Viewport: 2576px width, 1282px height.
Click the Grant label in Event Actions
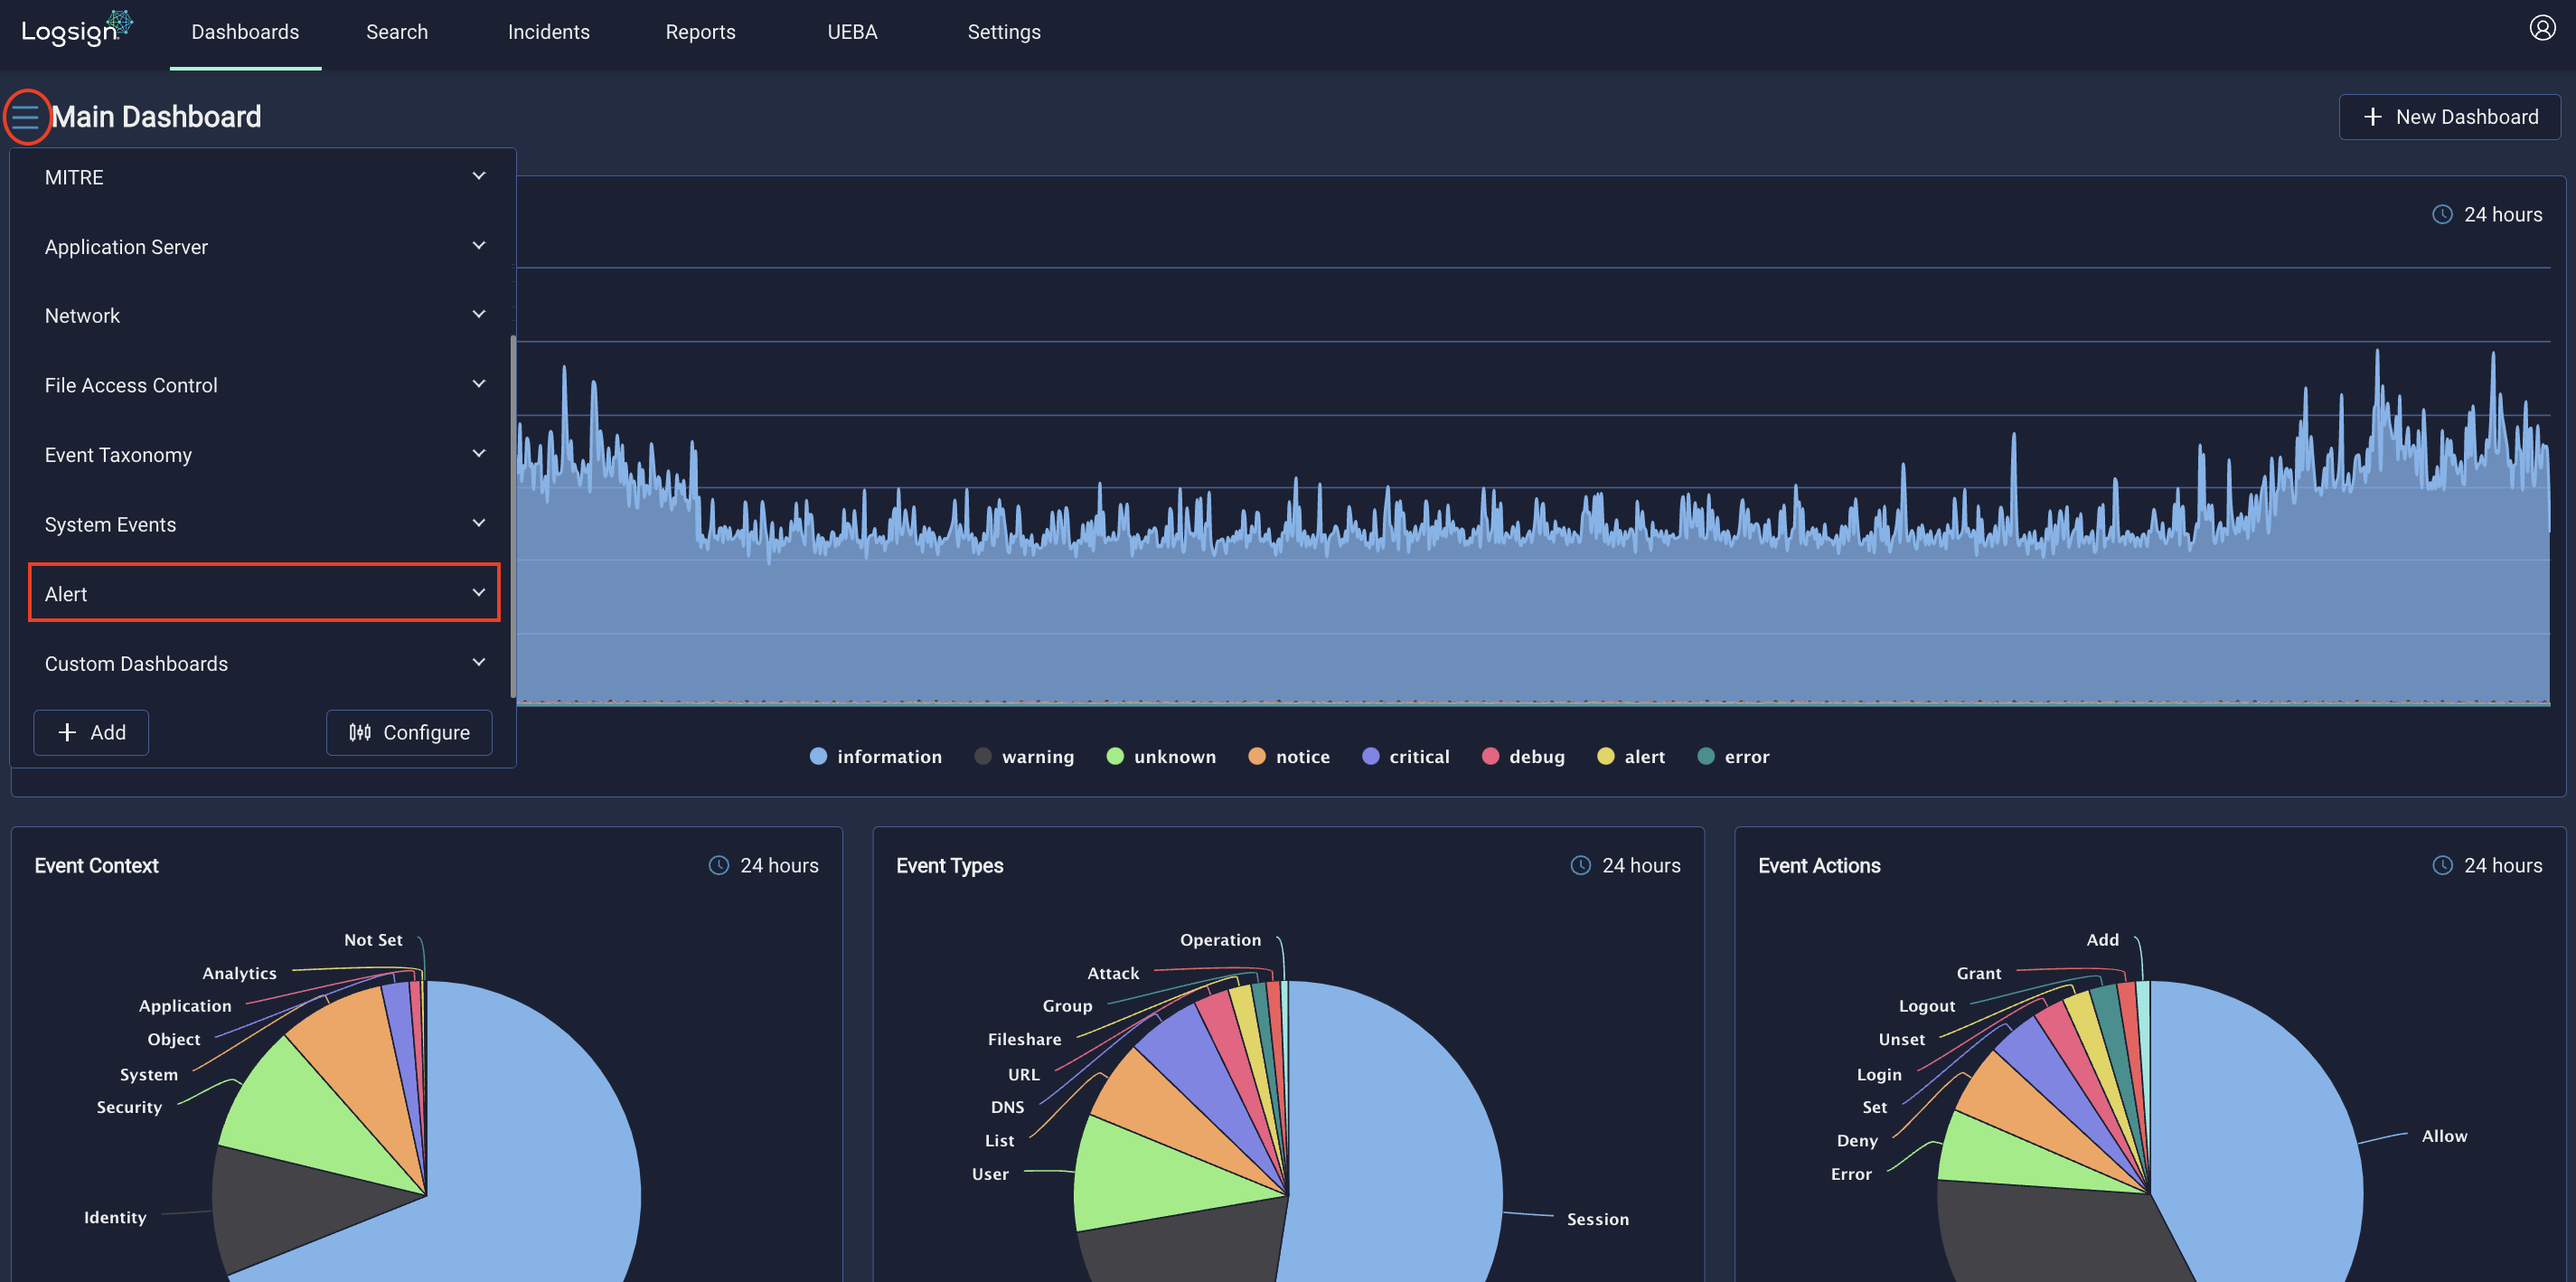coord(1979,973)
